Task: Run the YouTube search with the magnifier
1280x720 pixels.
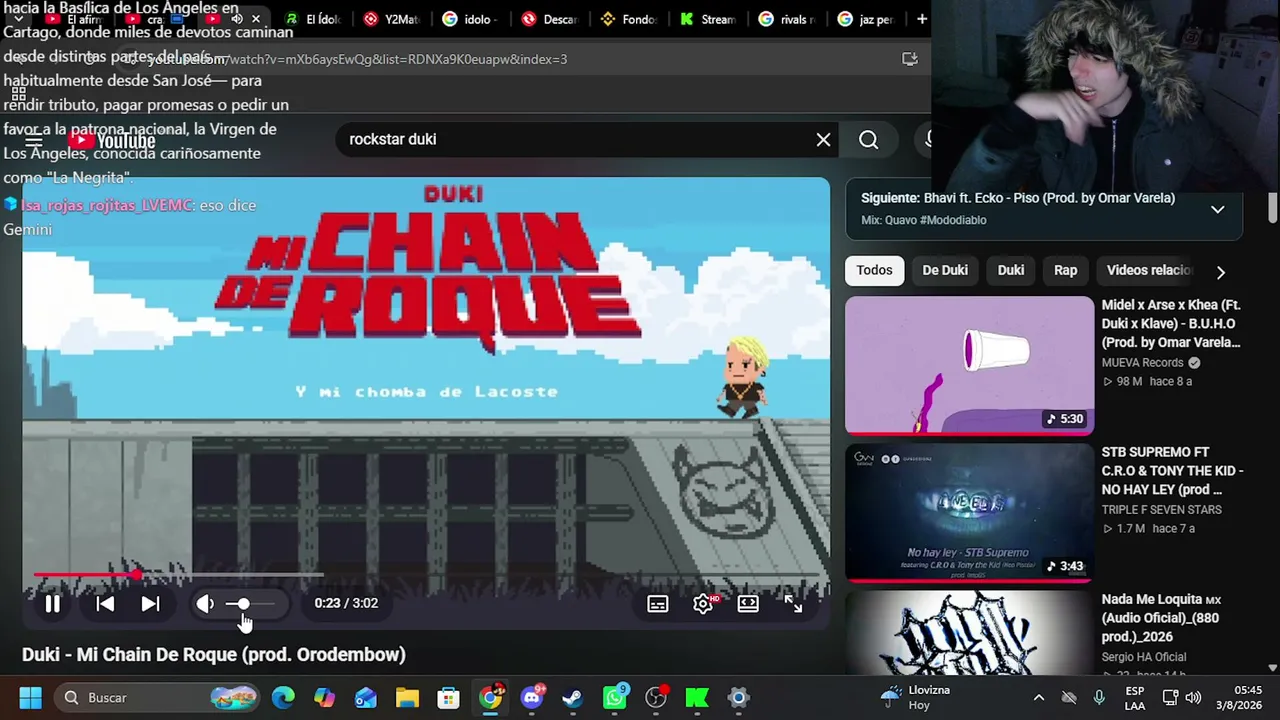Action: click(x=868, y=140)
